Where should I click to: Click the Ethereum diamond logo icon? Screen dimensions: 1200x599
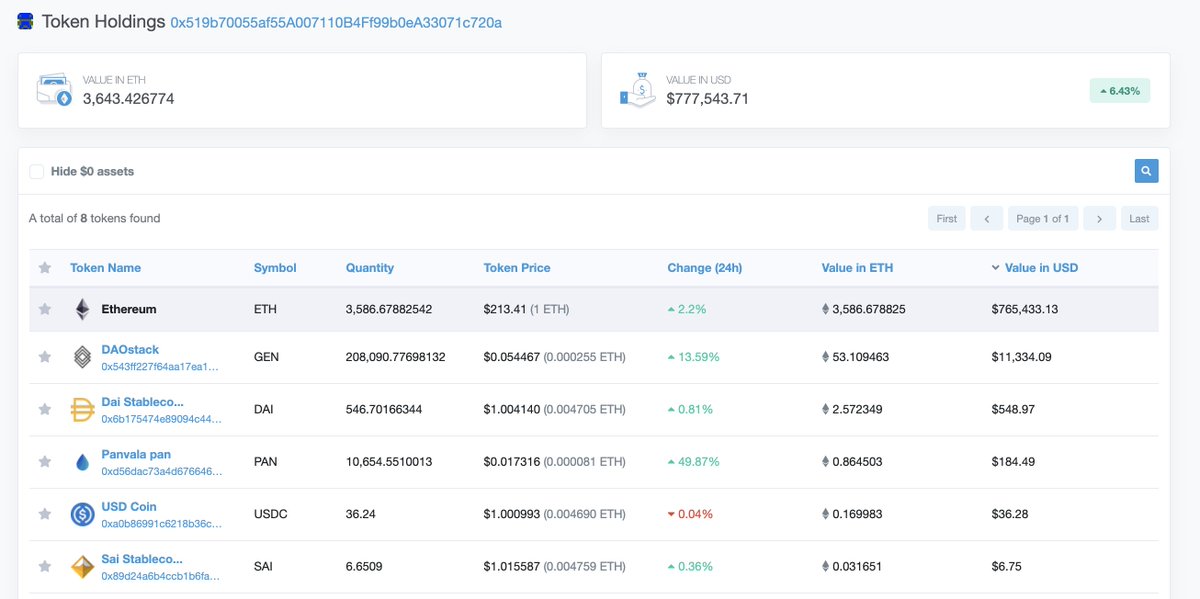(82, 309)
